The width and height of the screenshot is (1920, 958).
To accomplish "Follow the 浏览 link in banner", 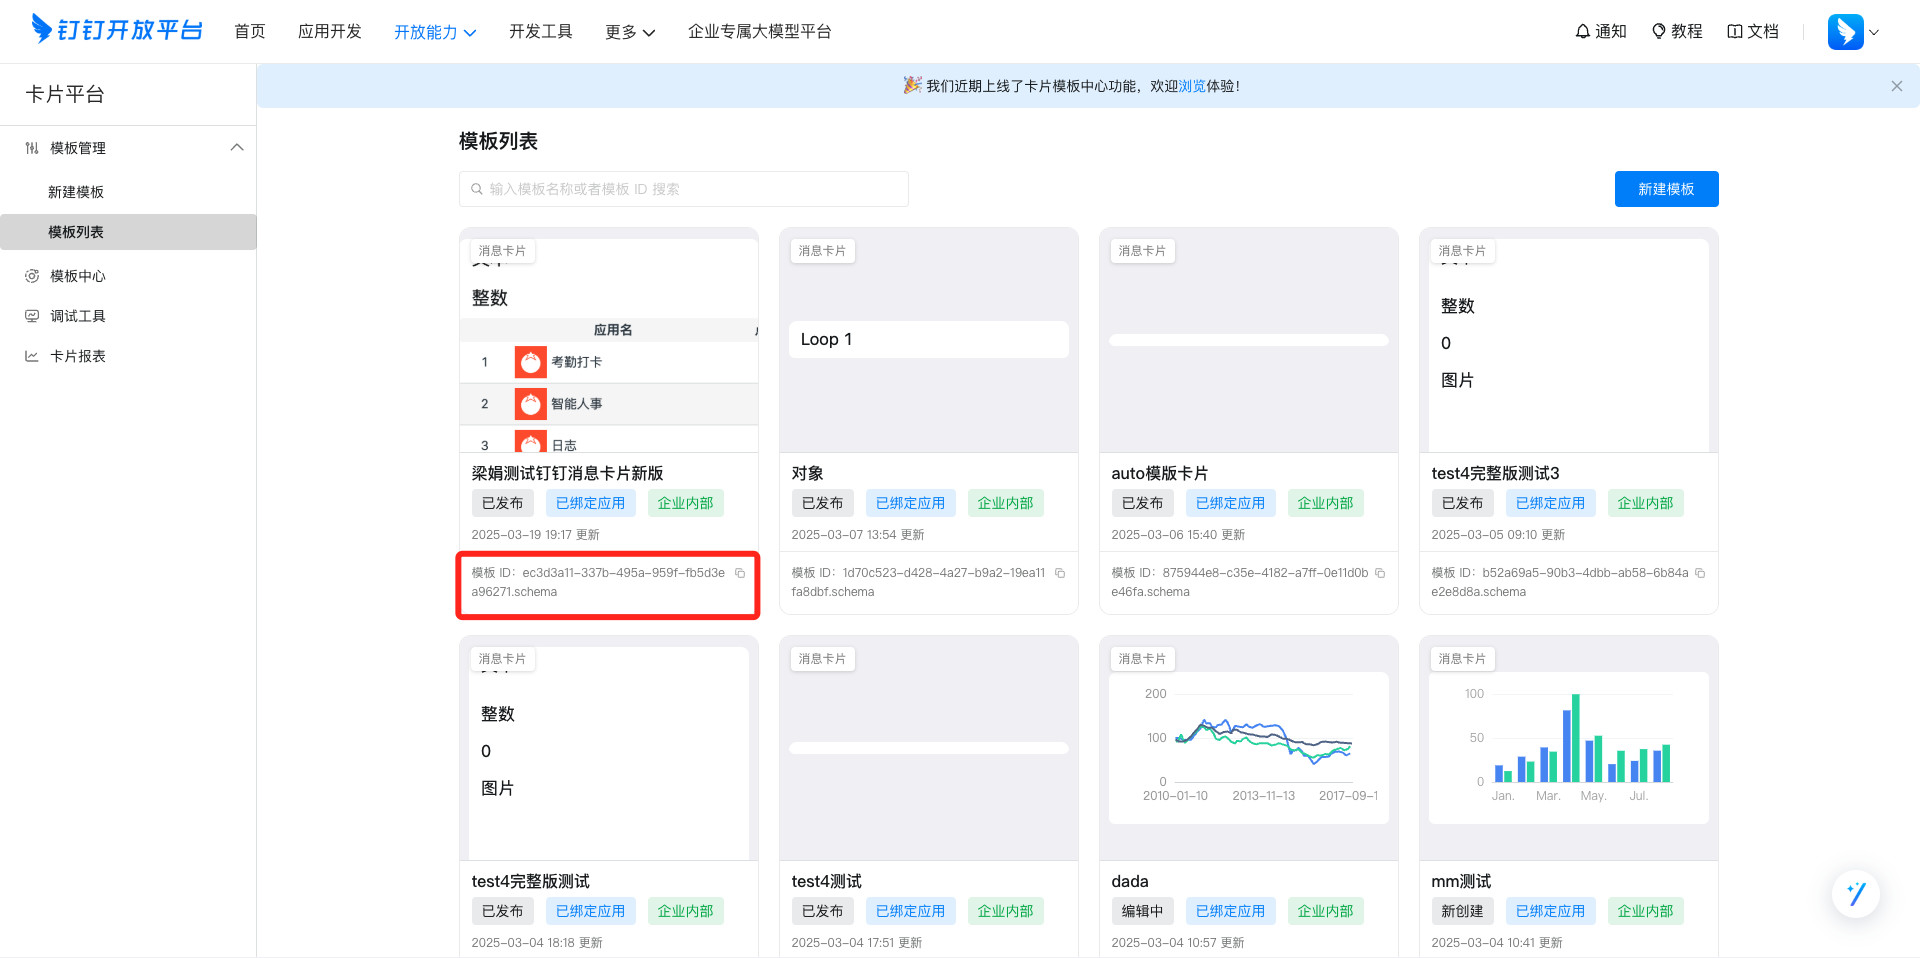I will [1191, 86].
